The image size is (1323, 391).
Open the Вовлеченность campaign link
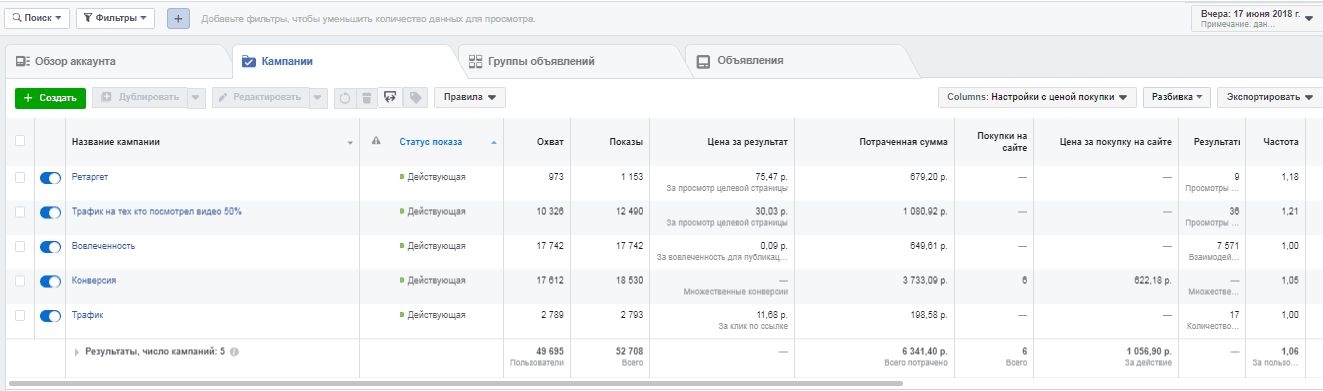(x=103, y=246)
